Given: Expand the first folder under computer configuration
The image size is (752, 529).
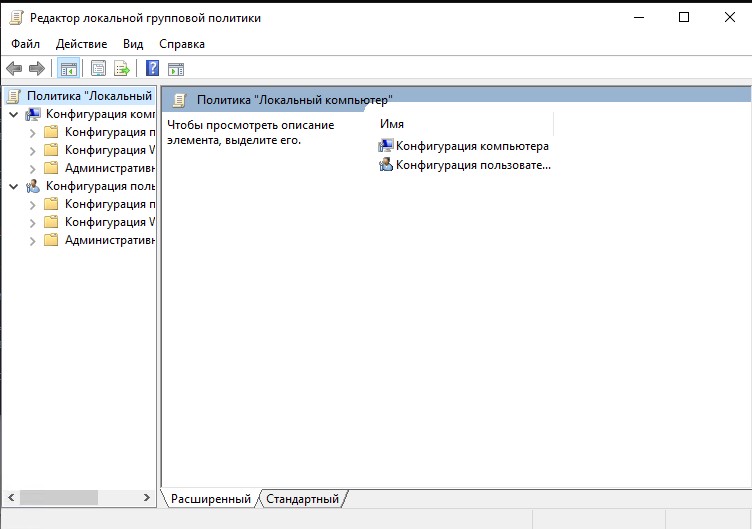Looking at the screenshot, I should click(x=32, y=132).
